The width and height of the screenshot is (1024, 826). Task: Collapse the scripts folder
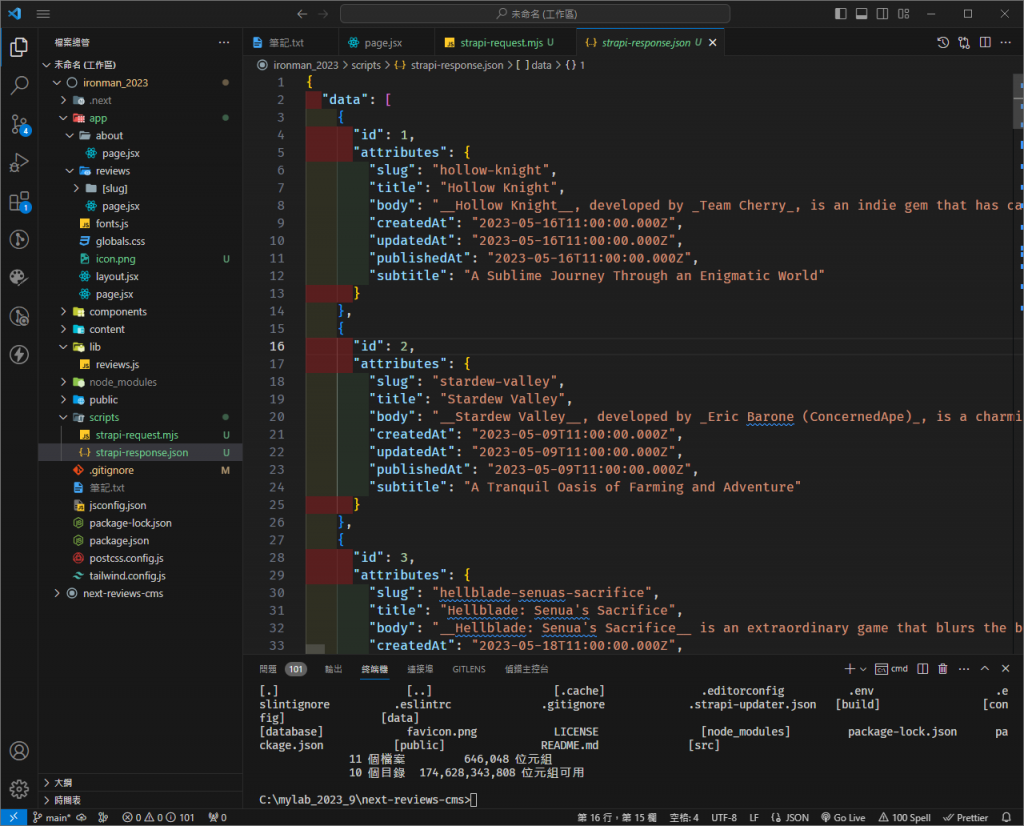pyautogui.click(x=103, y=417)
